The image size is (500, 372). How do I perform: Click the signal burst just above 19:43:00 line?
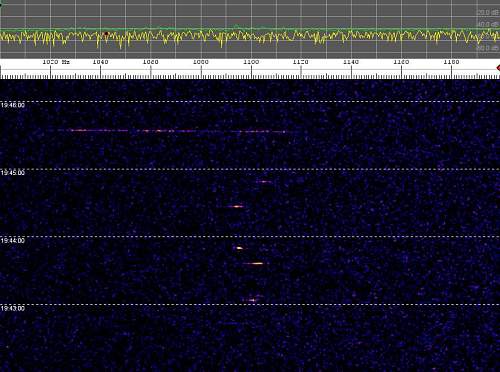(253, 300)
